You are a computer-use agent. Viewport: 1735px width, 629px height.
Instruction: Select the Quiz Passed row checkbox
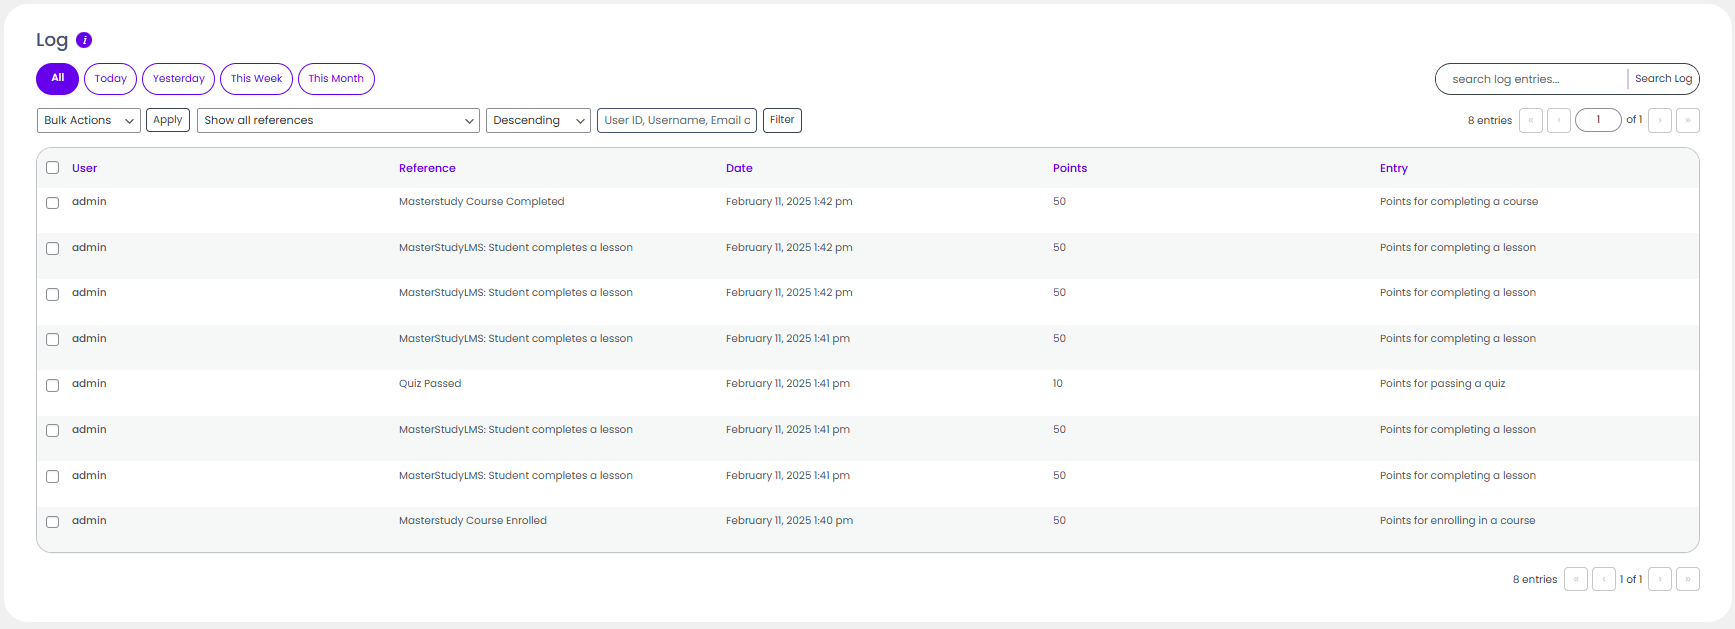[53, 385]
